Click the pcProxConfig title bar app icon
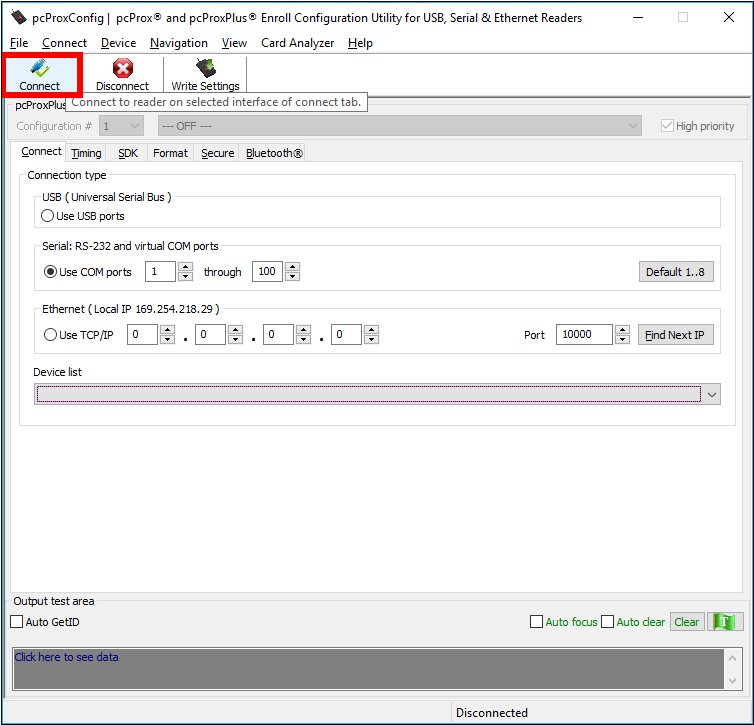Screen dimensions: 754x725 click(18, 17)
